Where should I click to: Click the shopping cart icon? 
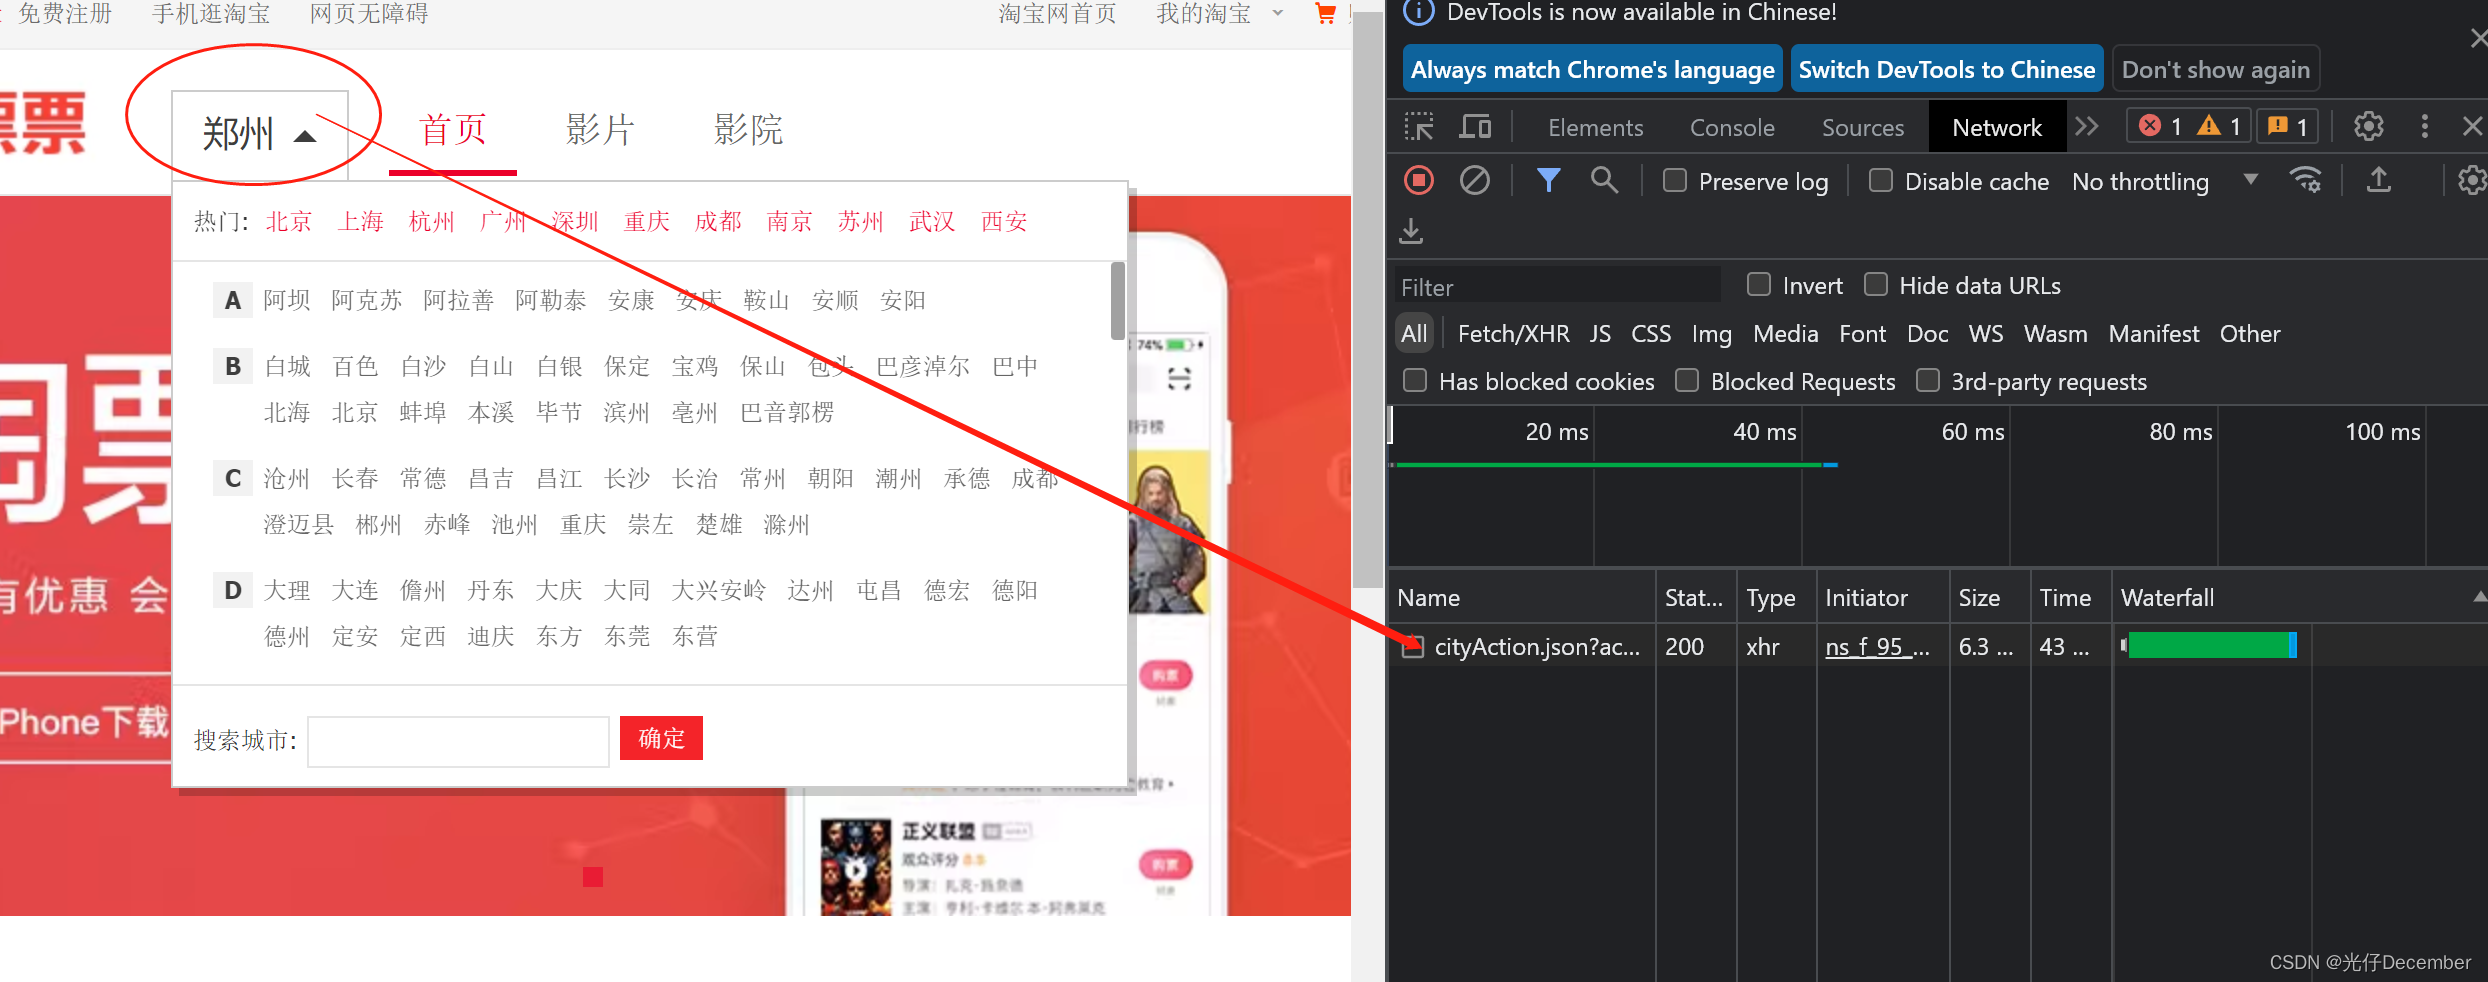[1326, 14]
